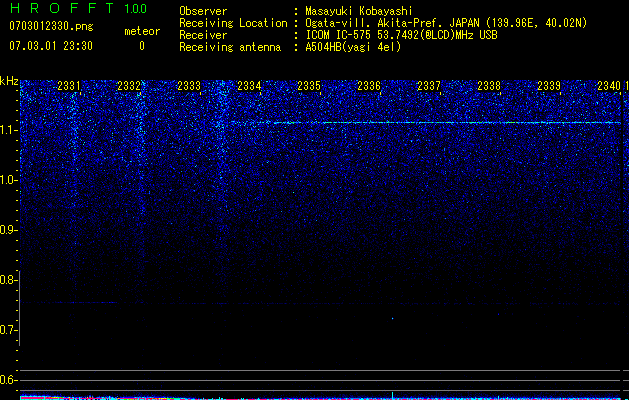Select observer name Masayuki Kobayashi
The height and width of the screenshot is (400, 629).
tap(359, 12)
